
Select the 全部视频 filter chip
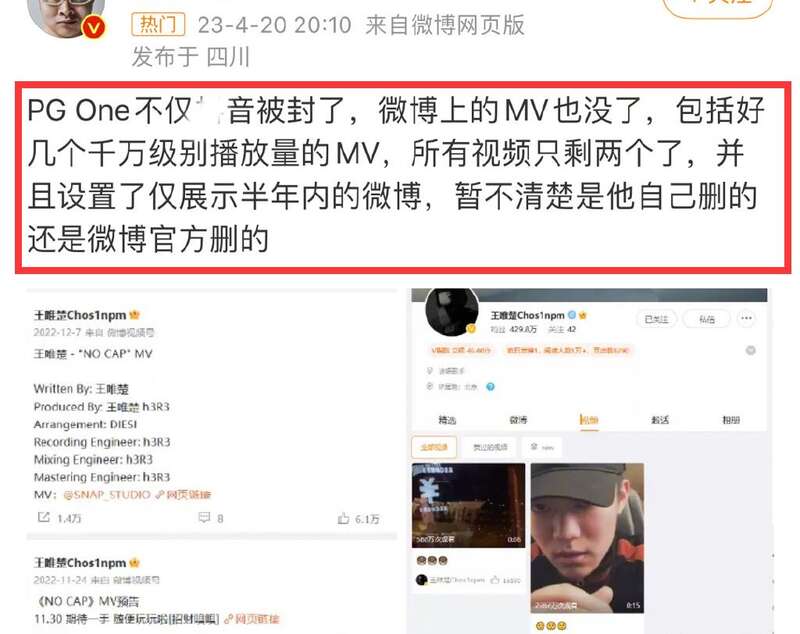pos(434,447)
